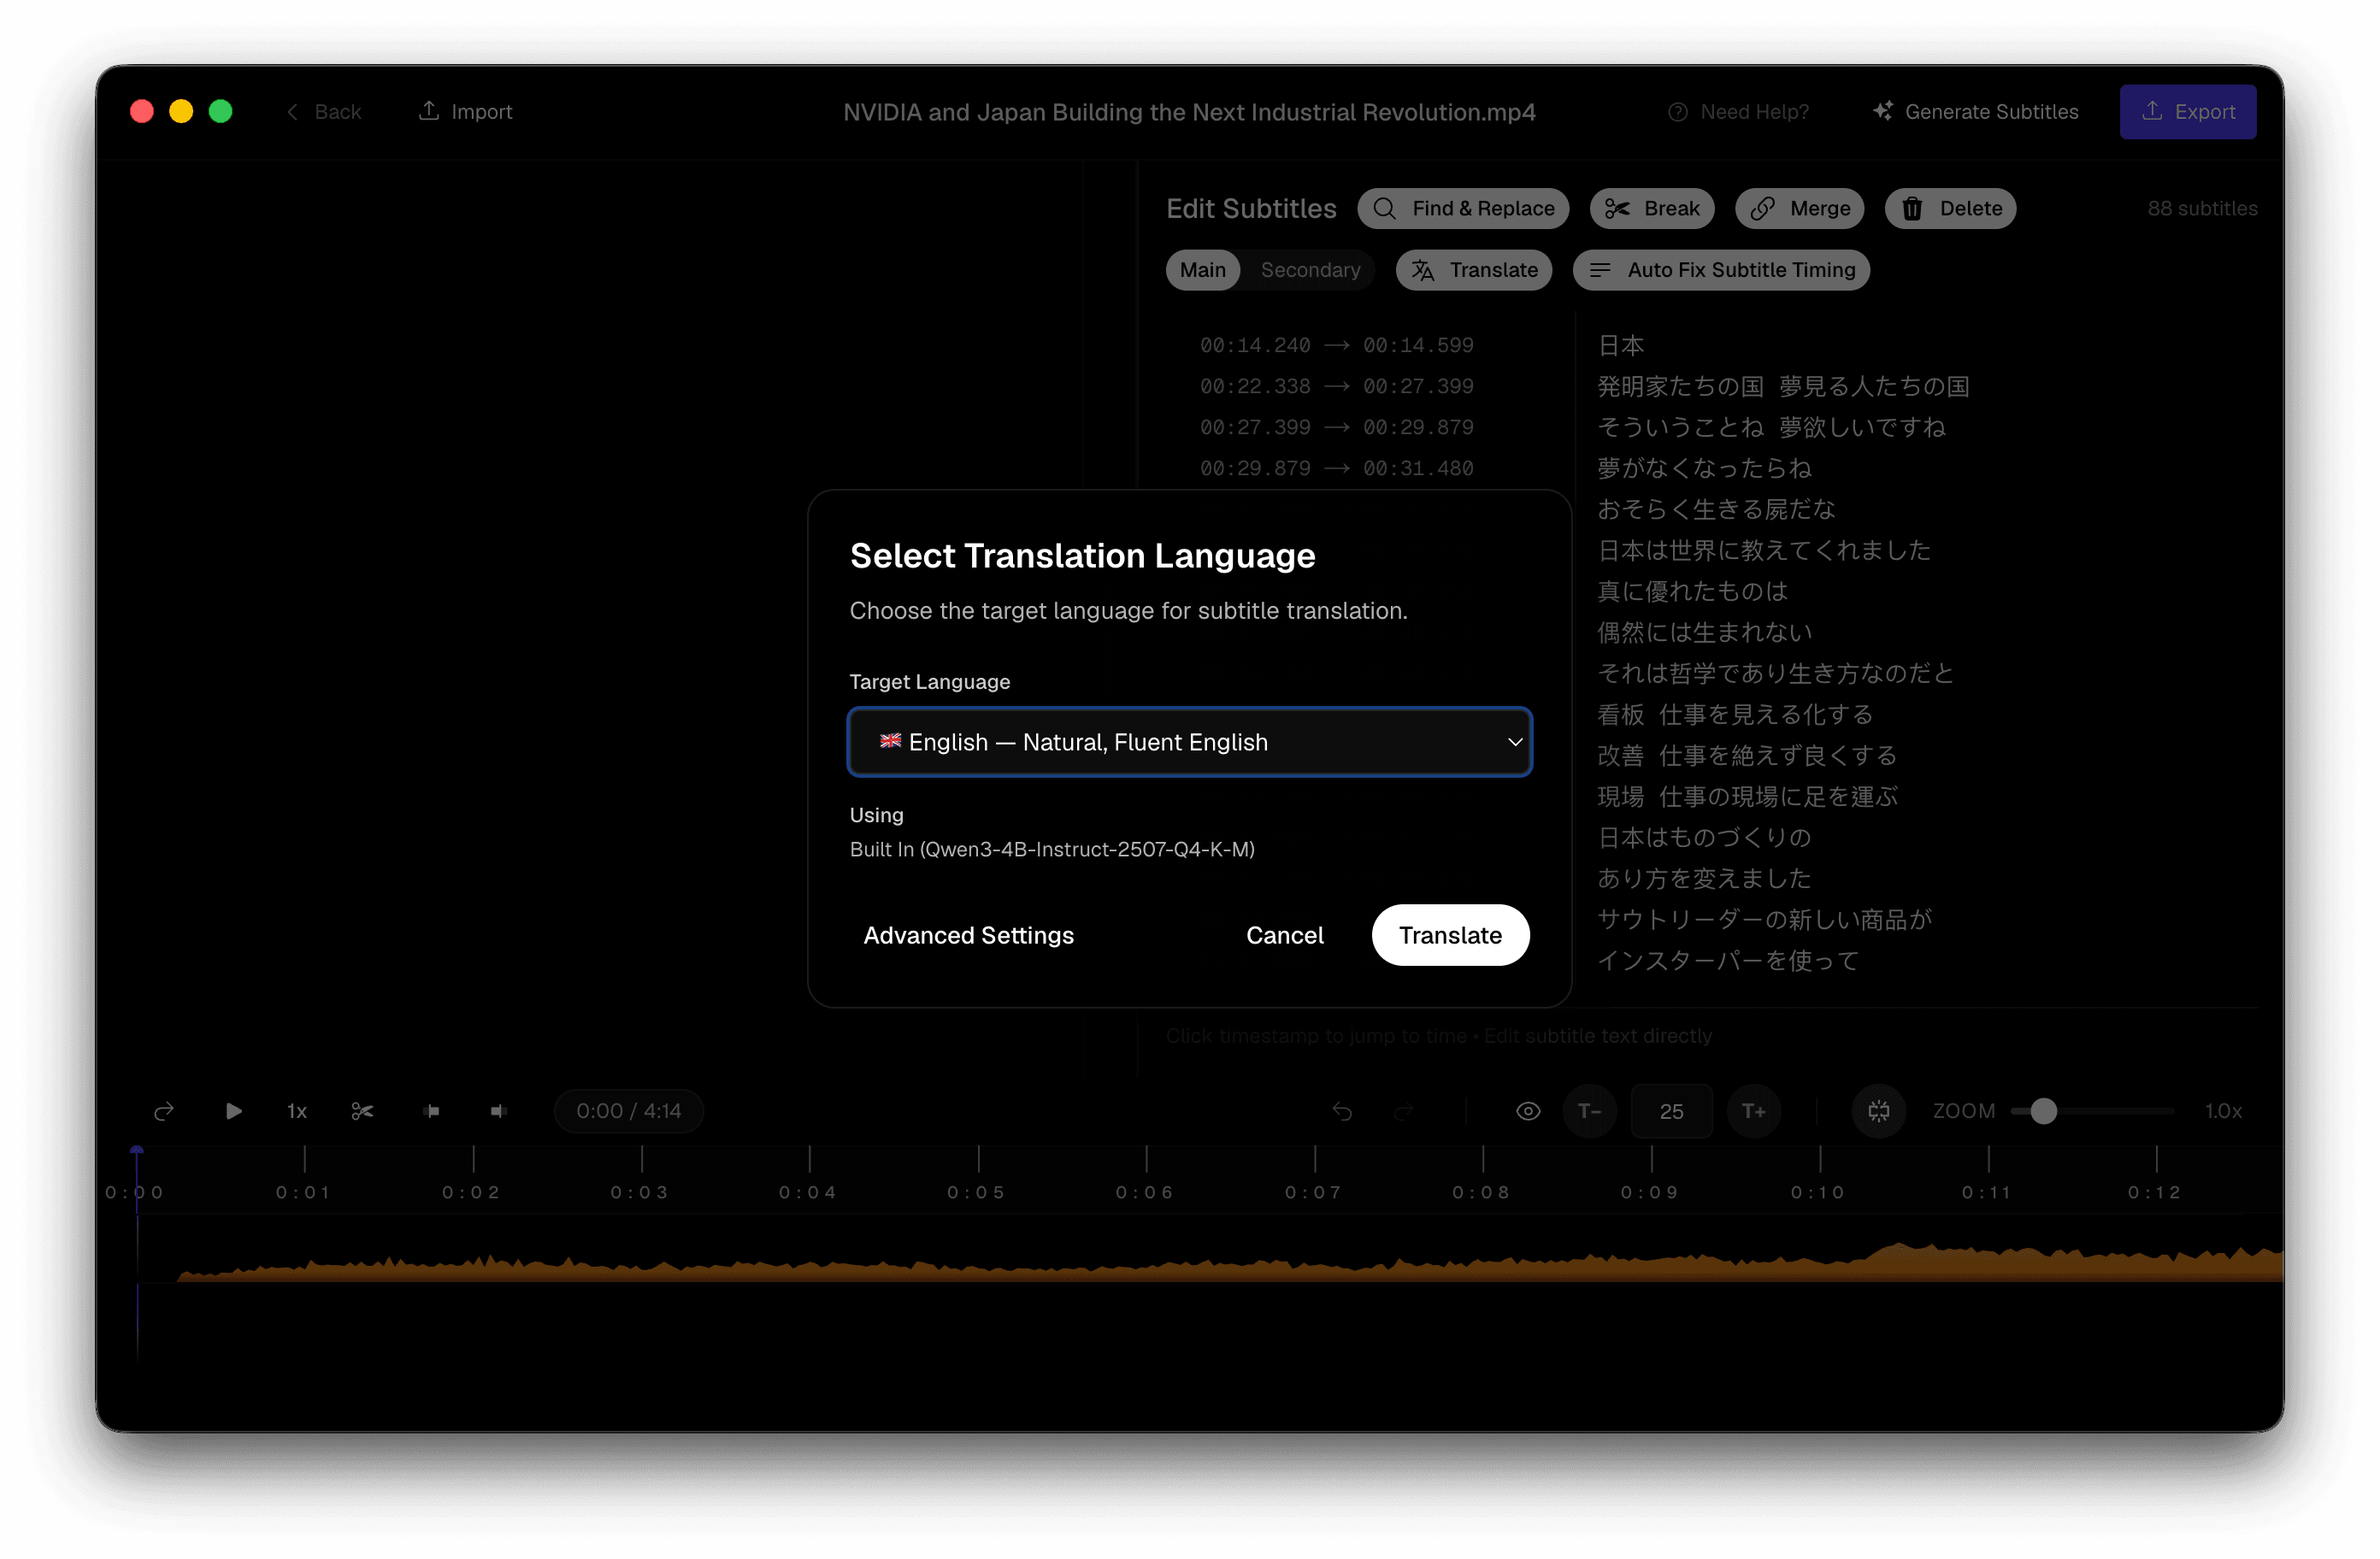Open Find & Replace tool
This screenshot has width=2380, height=1559.
(1463, 209)
